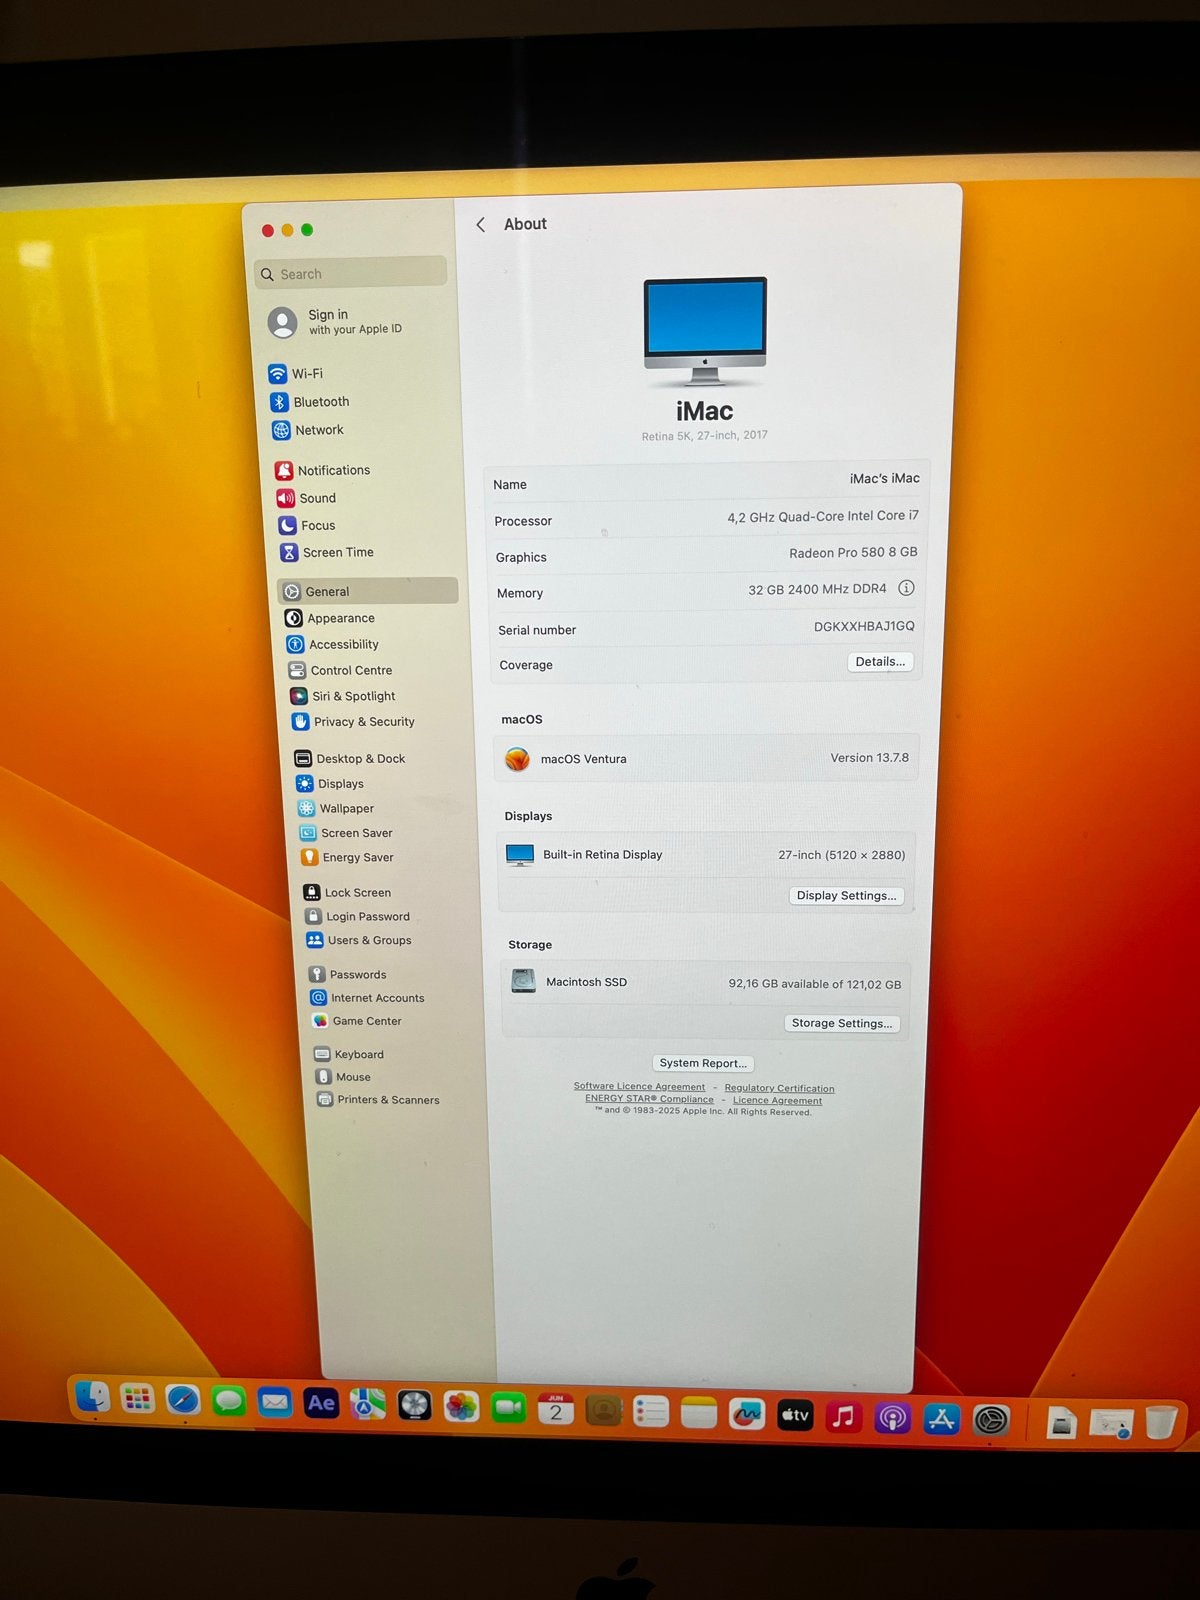Open Mail from the Dock
1200x1600 pixels.
(274, 1402)
